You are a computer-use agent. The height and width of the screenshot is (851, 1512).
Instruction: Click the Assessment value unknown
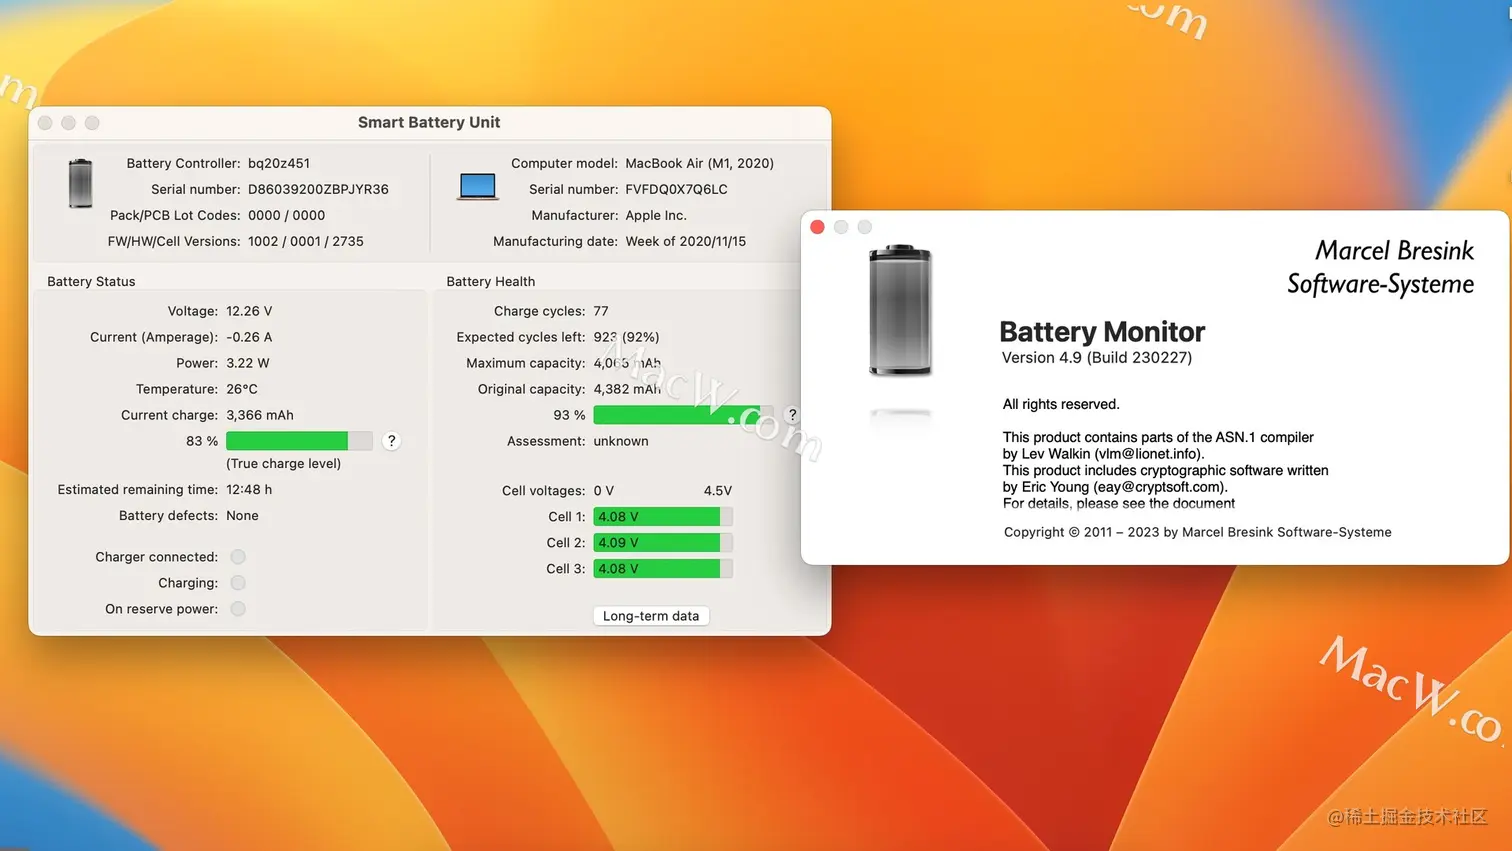[x=621, y=441]
